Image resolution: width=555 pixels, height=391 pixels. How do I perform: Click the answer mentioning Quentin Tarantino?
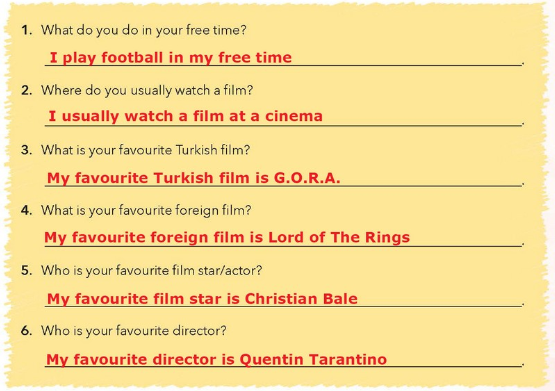pyautogui.click(x=216, y=360)
